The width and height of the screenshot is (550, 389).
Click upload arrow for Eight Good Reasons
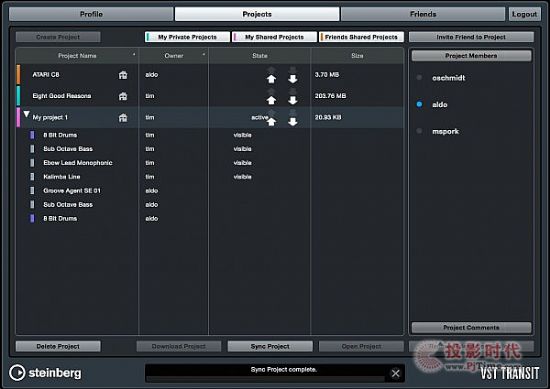(271, 100)
